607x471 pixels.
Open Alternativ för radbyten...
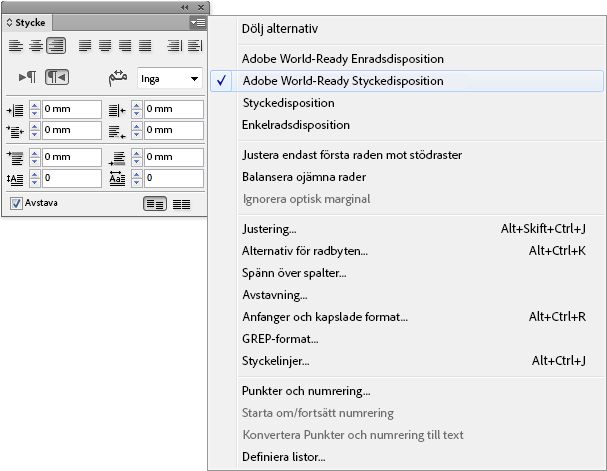coord(420,251)
